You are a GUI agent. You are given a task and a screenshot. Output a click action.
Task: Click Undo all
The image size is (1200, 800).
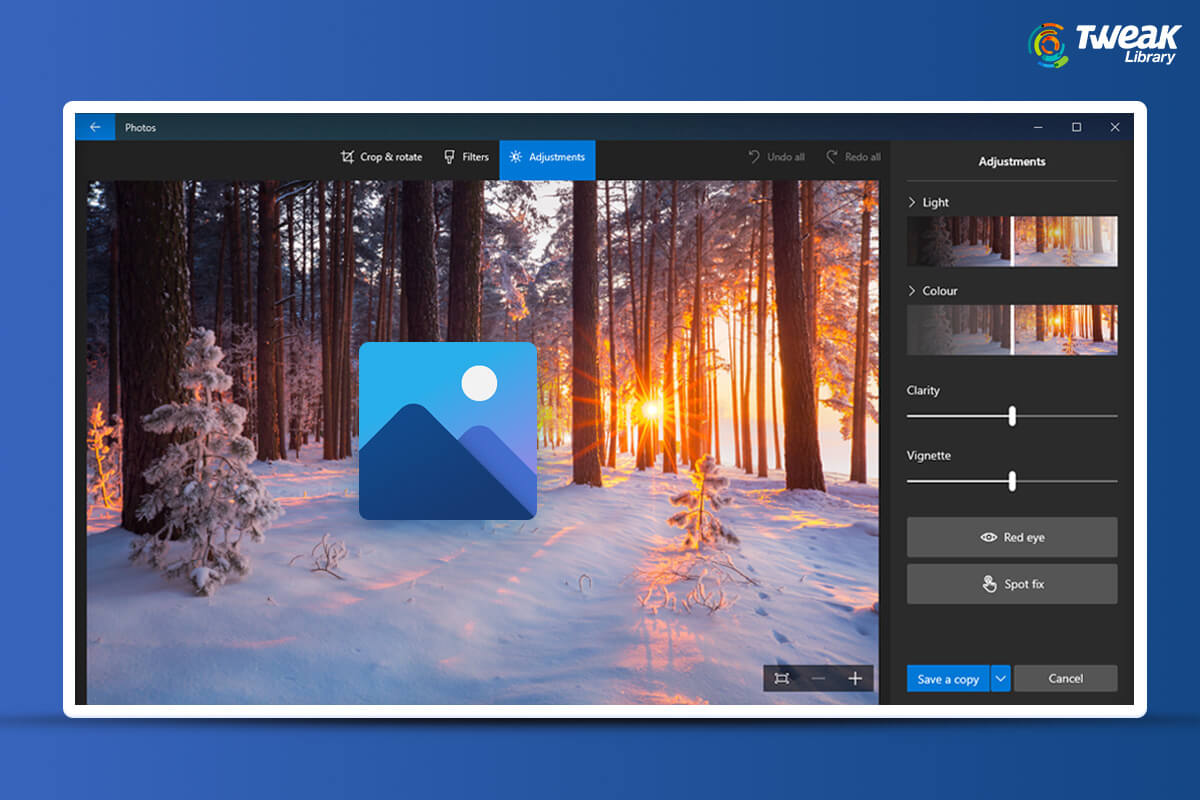(776, 157)
